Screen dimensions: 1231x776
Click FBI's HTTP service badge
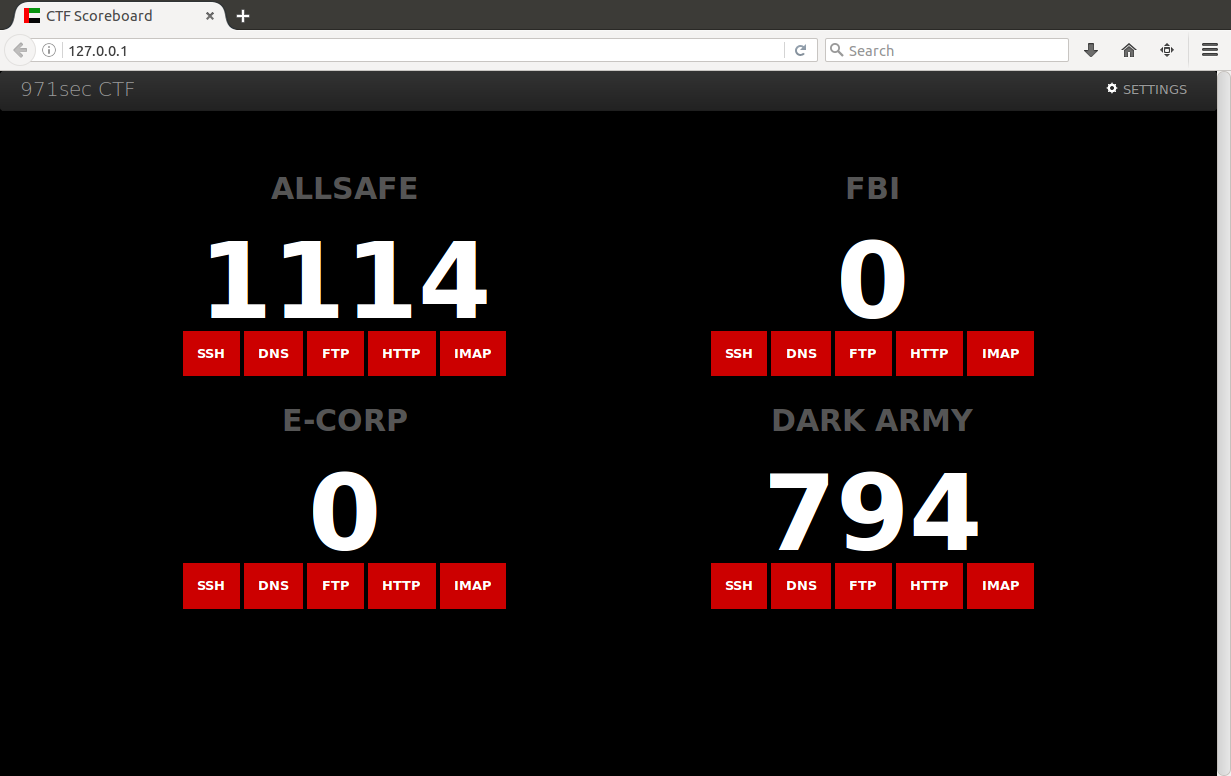(929, 354)
